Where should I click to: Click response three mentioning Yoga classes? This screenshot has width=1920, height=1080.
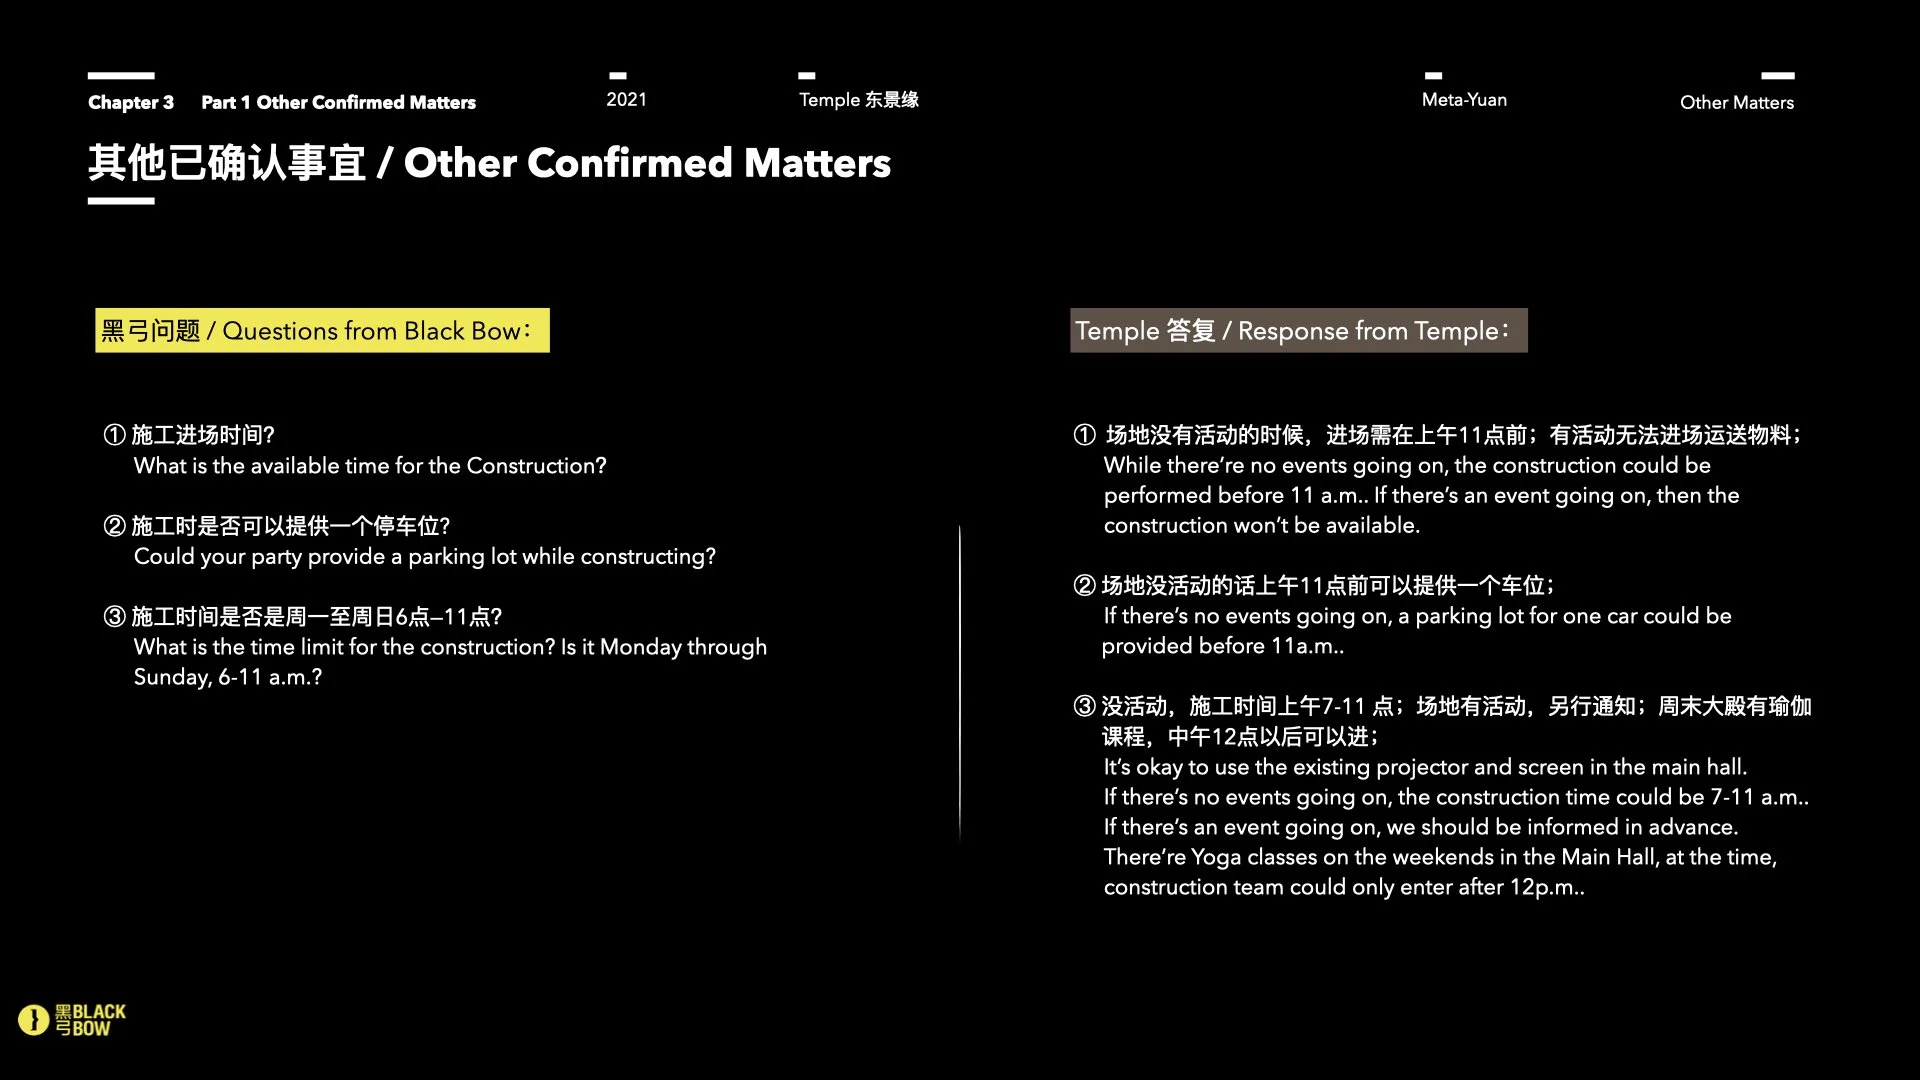coord(1439,857)
